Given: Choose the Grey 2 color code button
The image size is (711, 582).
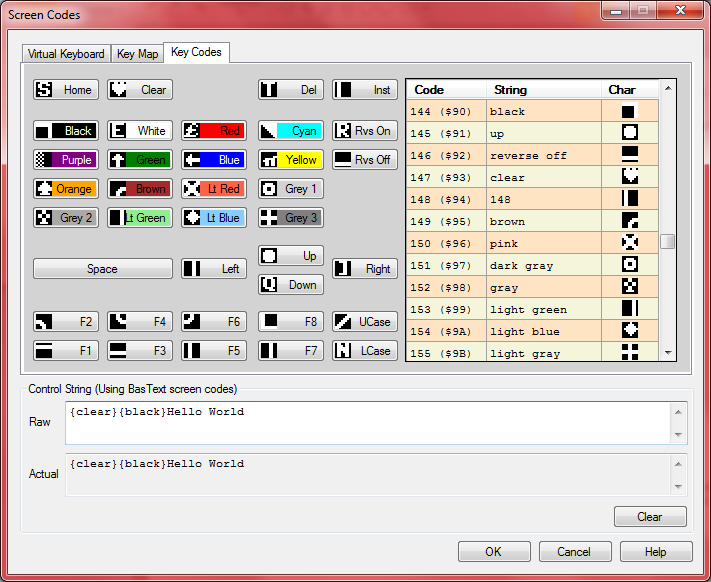Looking at the screenshot, I should point(66,218).
